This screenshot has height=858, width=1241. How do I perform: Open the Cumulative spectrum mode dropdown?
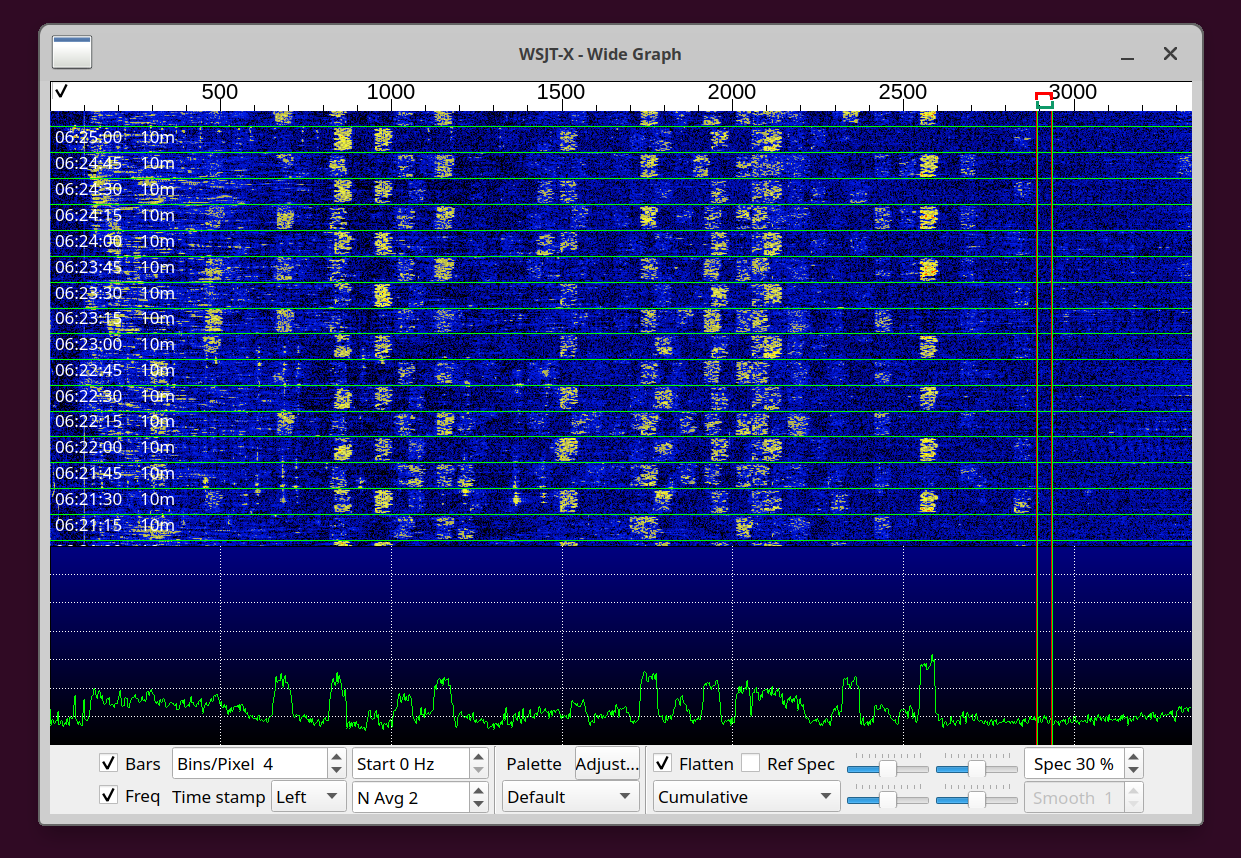745,797
